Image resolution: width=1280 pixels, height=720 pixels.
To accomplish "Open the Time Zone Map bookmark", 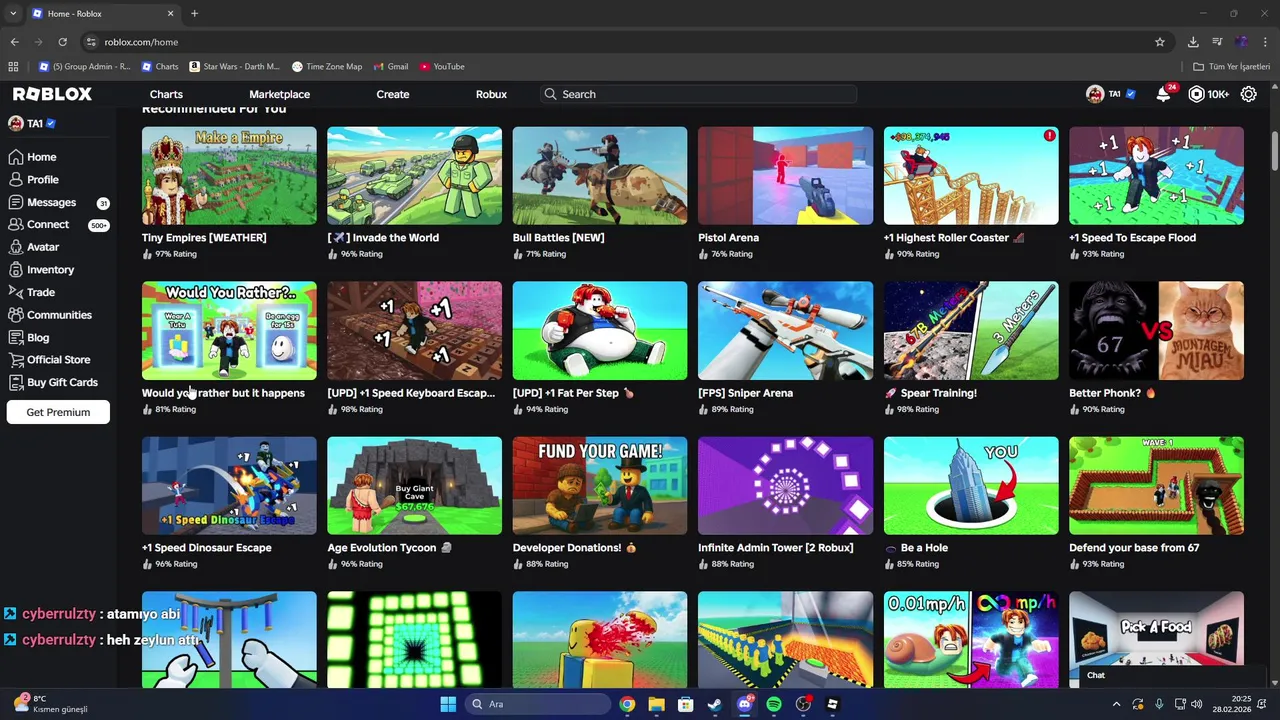I will pyautogui.click(x=327, y=66).
